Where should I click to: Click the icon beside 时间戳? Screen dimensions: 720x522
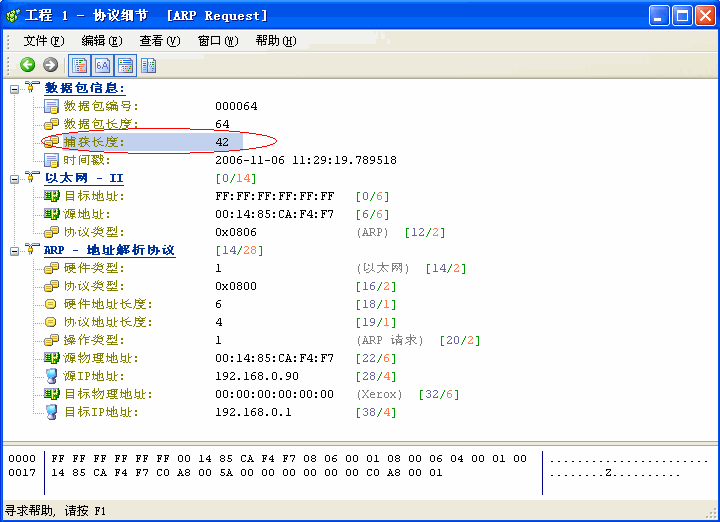[x=51, y=160]
